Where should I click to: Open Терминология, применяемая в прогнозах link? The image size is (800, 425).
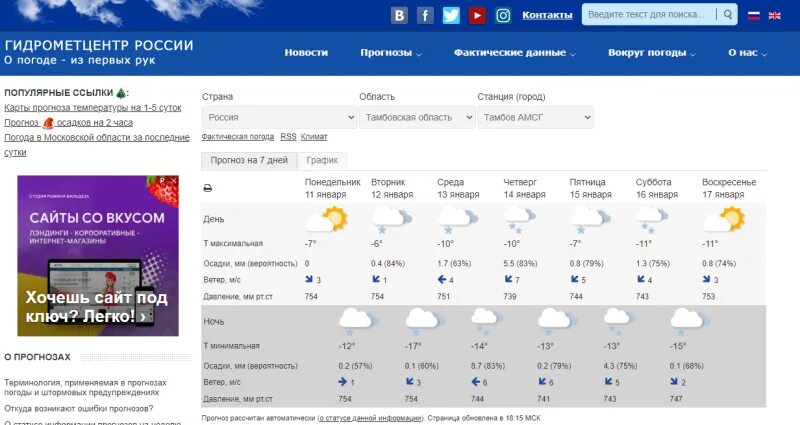[85, 387]
